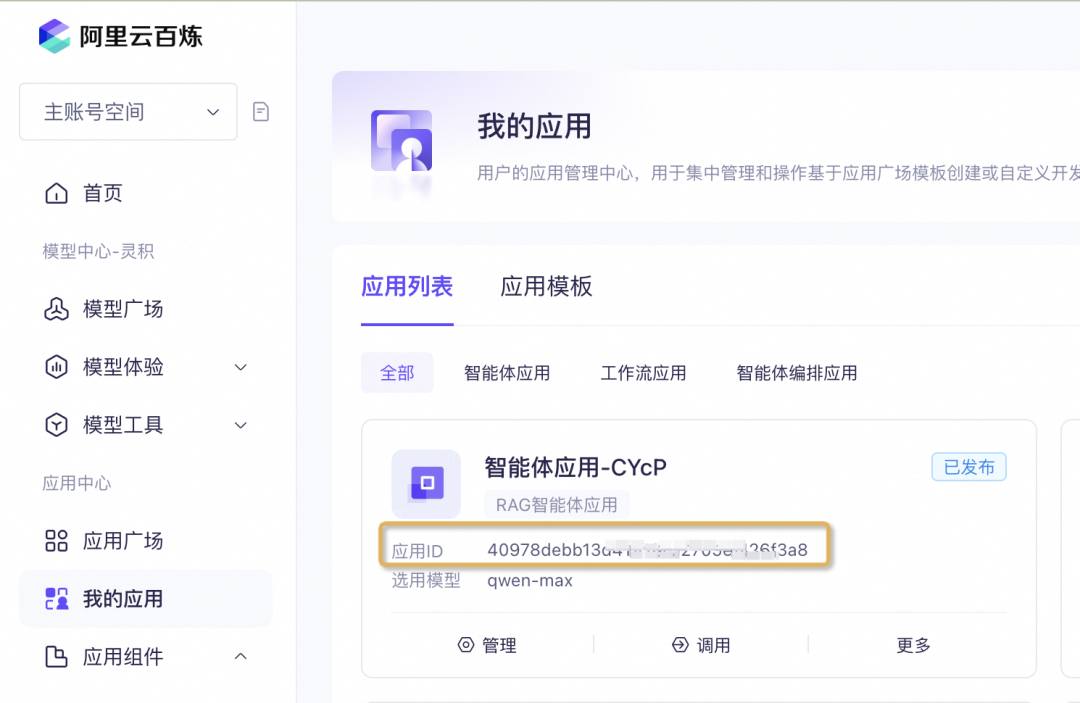Select the 智能体应用 filter
Screen dimensions: 1080x703
(x=507, y=372)
